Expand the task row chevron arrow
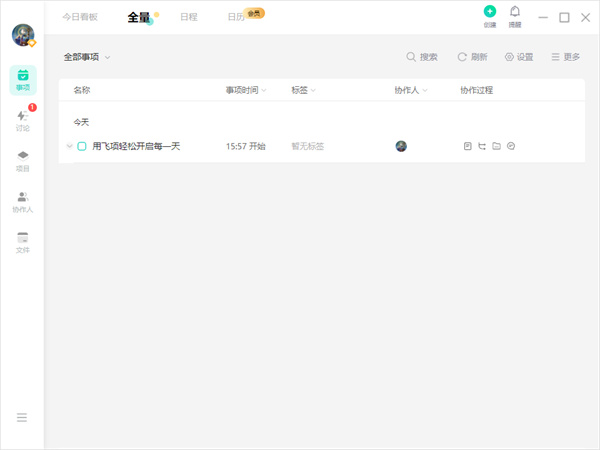Viewport: 600px width, 450px height. point(69,146)
